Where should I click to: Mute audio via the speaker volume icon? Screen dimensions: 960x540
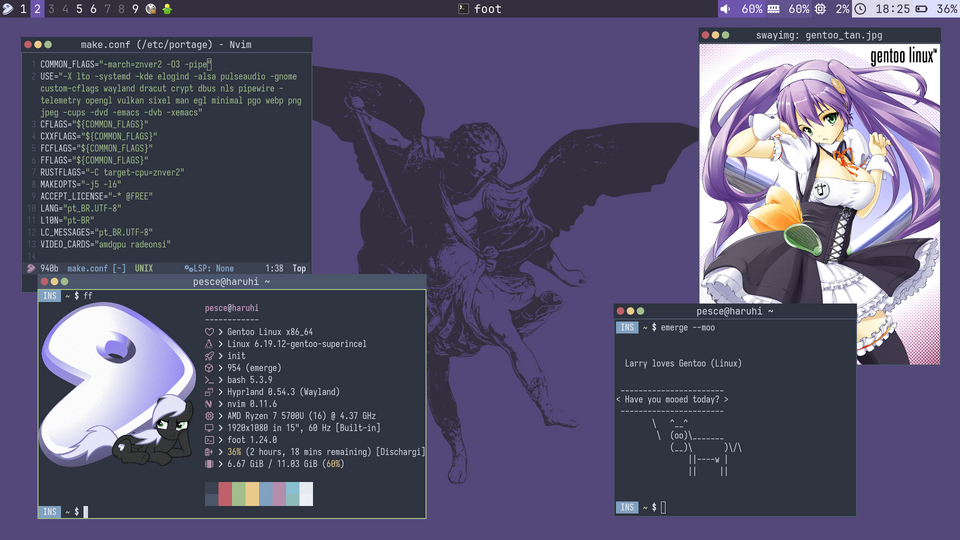click(x=727, y=9)
